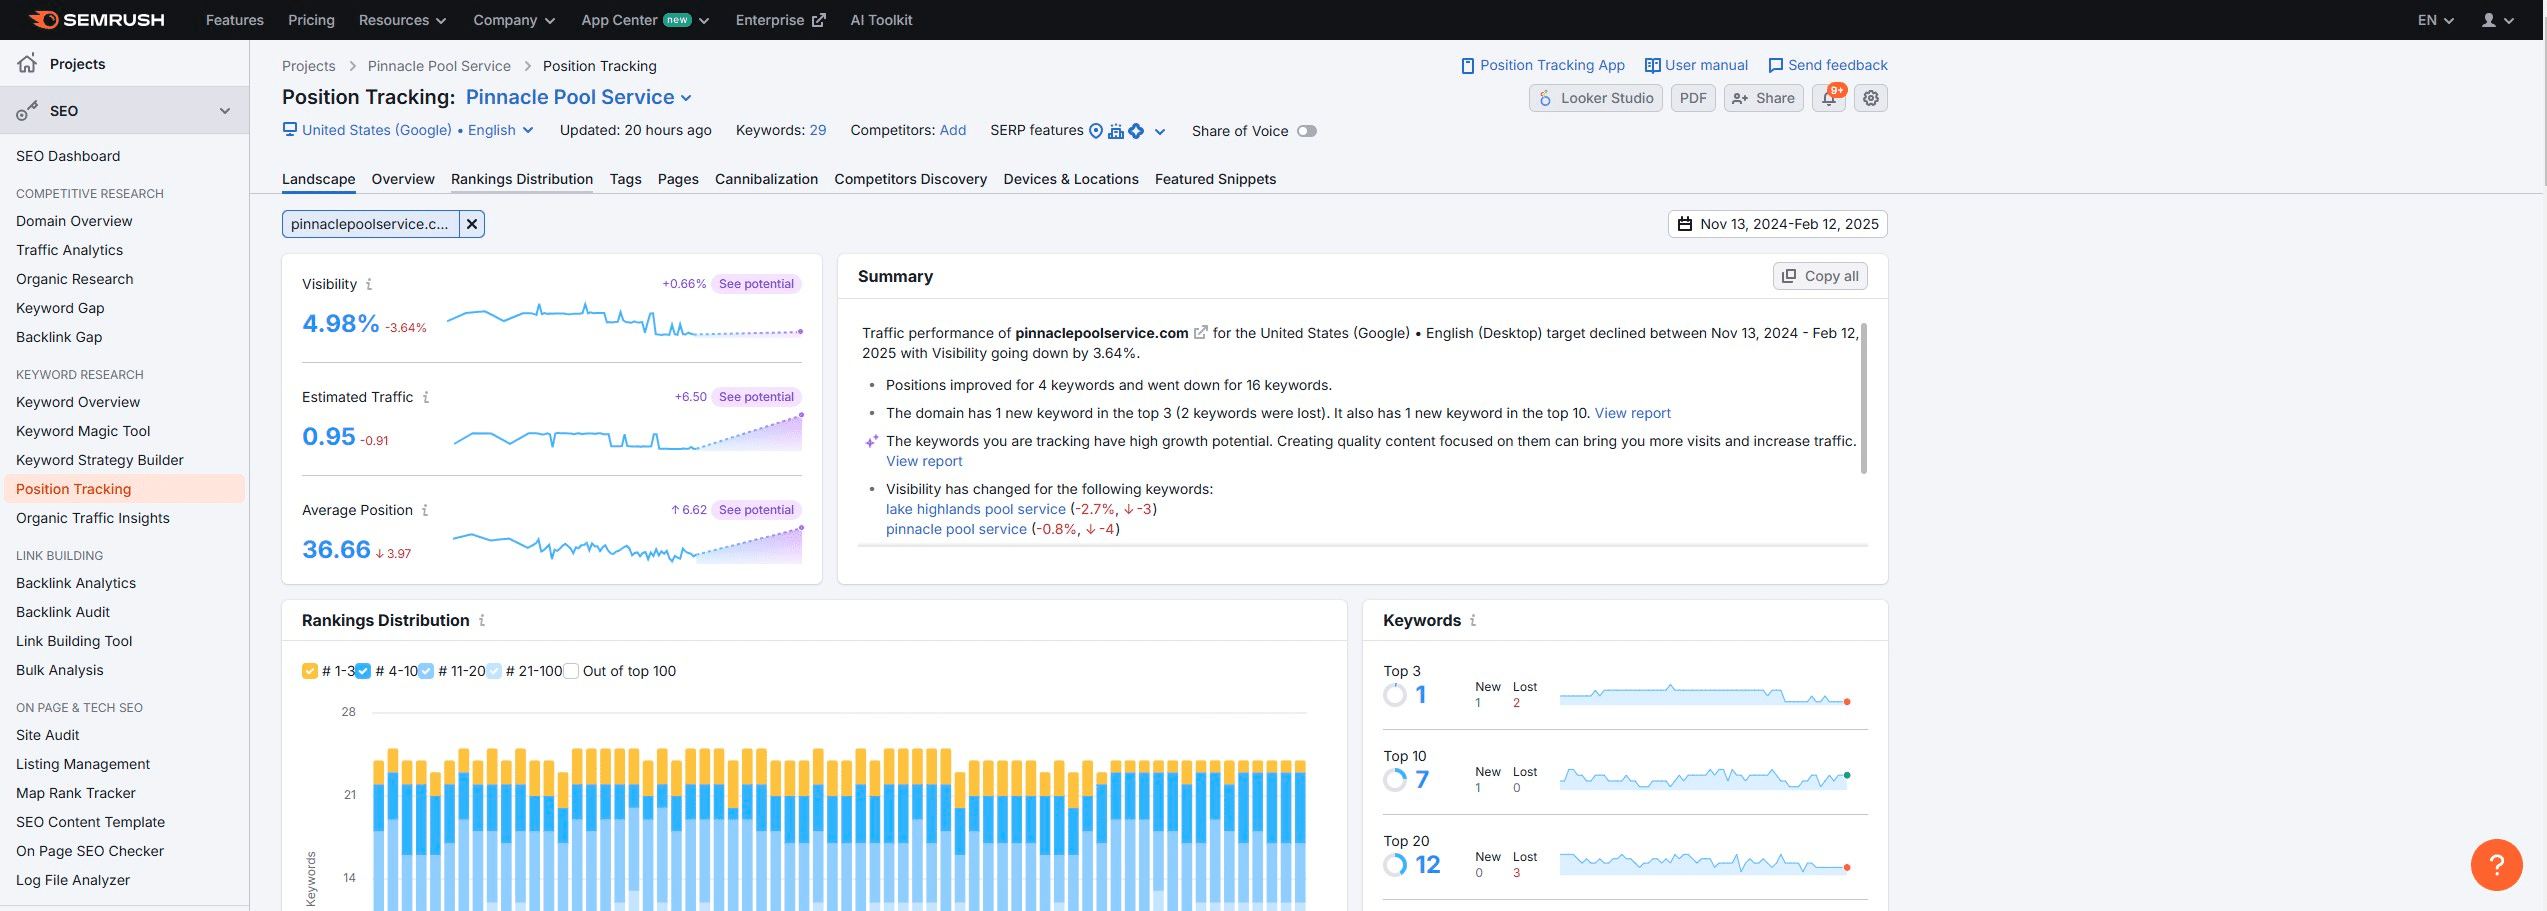Remove the pinnaclepoolservice.com domain filter
The width and height of the screenshot is (2547, 911).
click(x=472, y=224)
